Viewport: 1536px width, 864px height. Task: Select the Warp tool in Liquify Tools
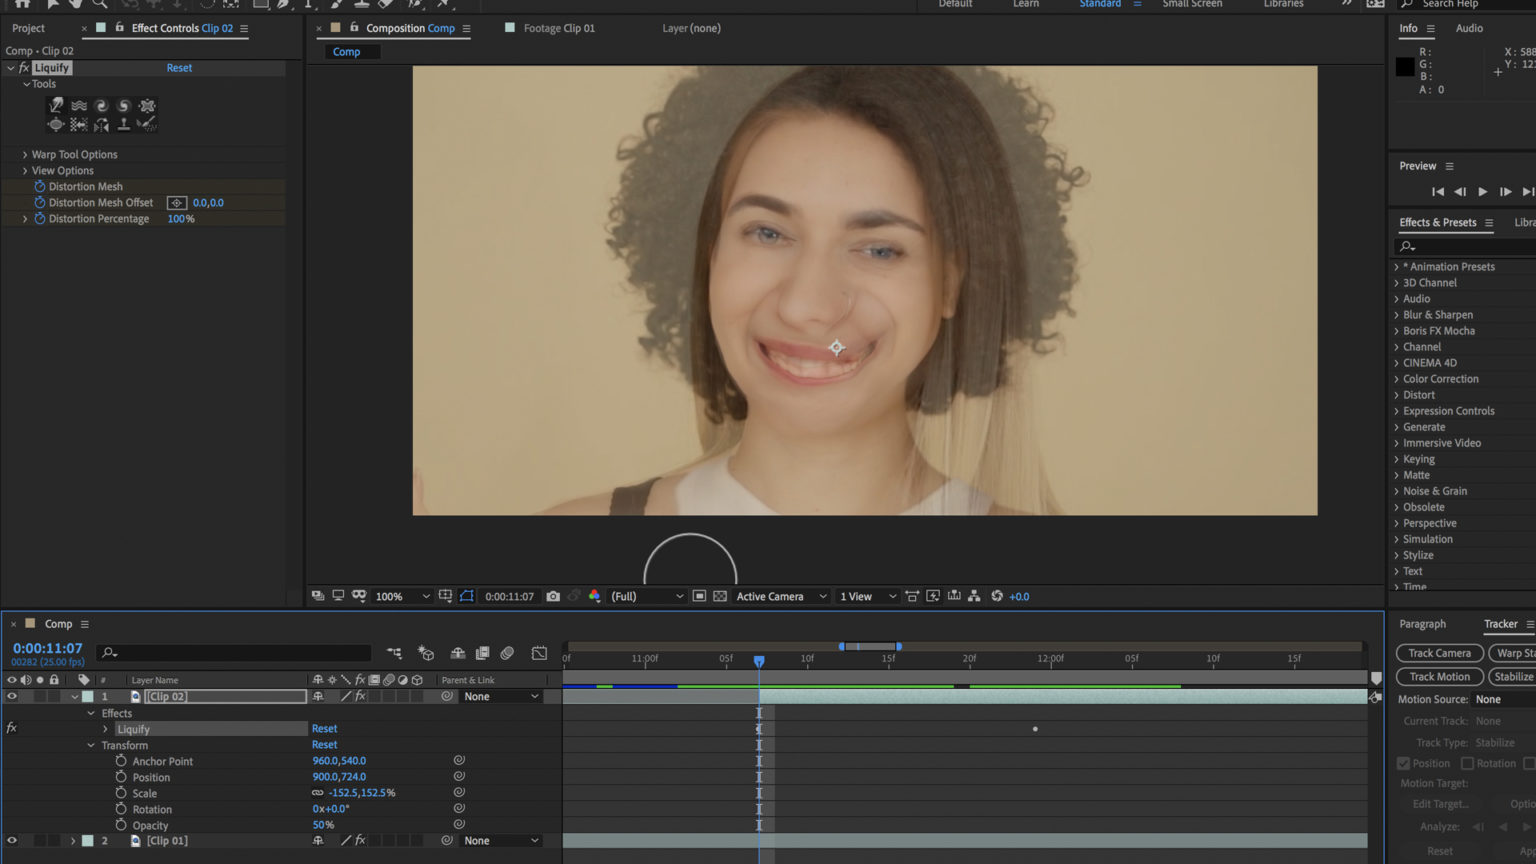coord(56,105)
